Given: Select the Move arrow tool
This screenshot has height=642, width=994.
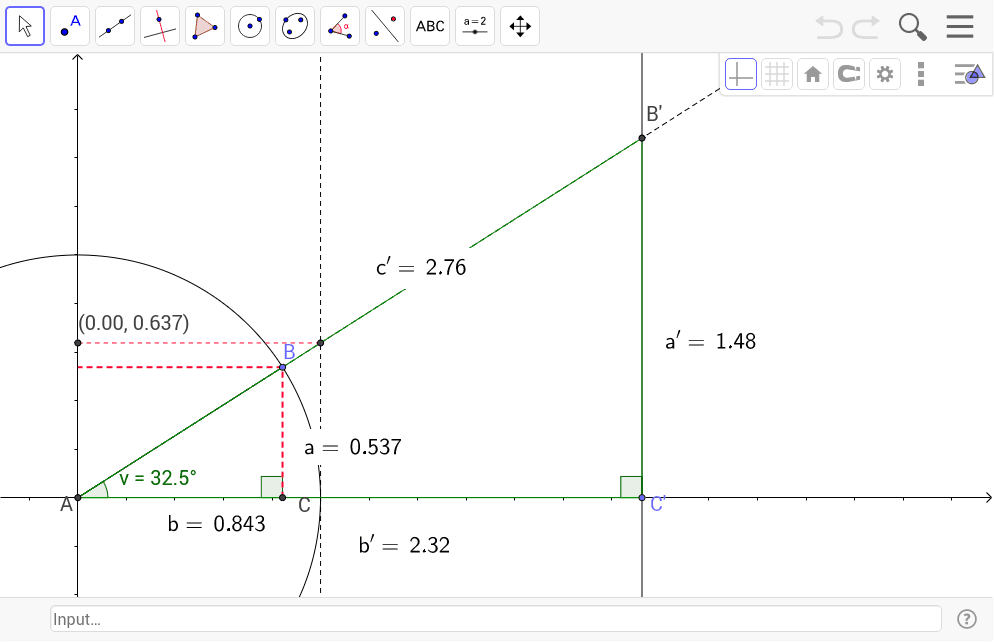Looking at the screenshot, I should (25, 26).
